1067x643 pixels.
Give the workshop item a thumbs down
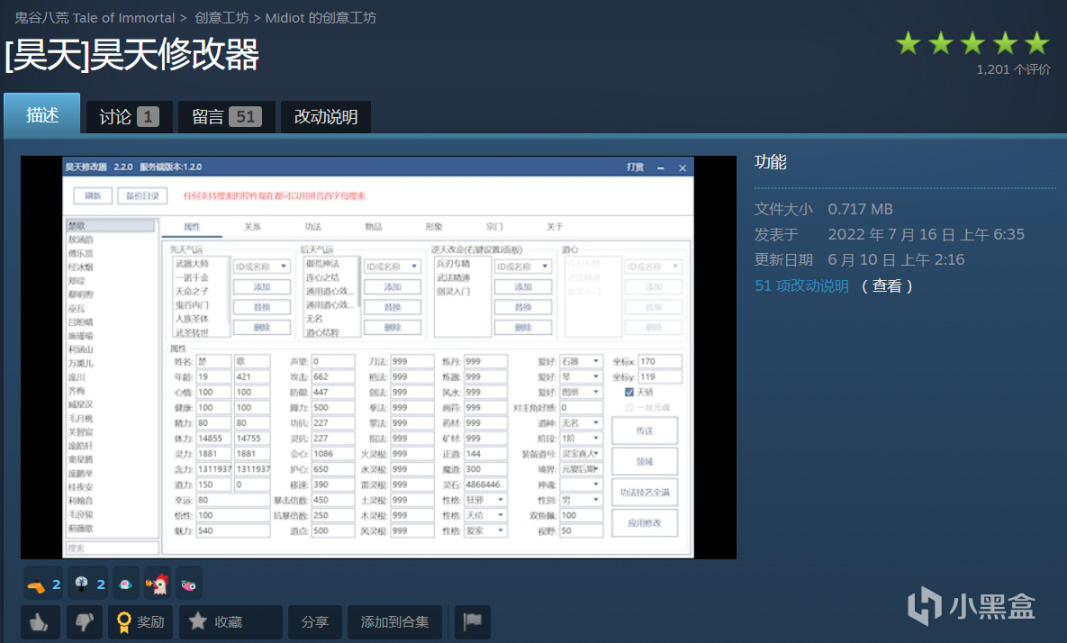tap(84, 621)
